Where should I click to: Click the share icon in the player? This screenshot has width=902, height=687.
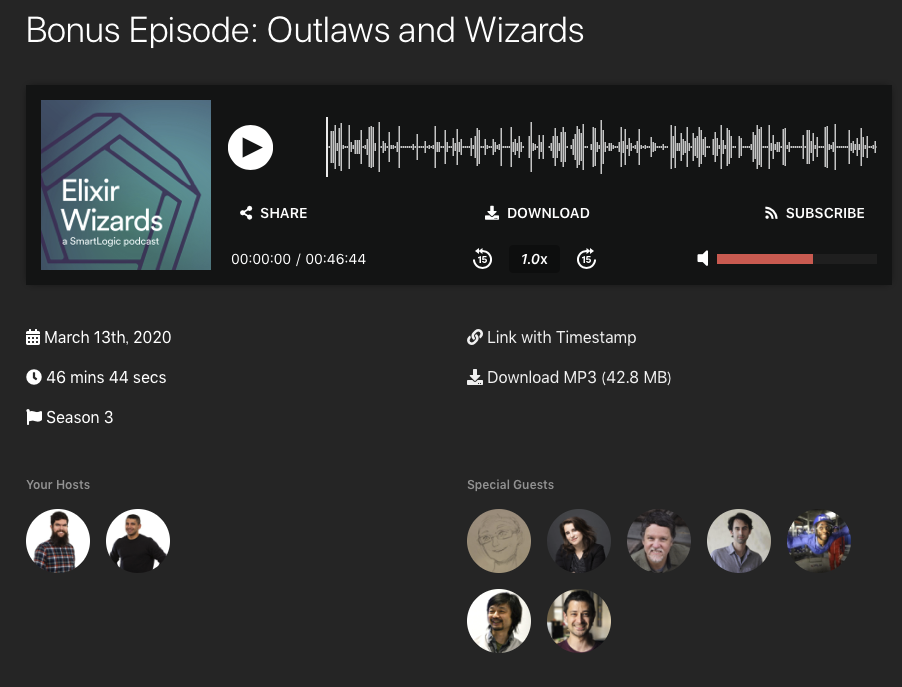[x=246, y=213]
